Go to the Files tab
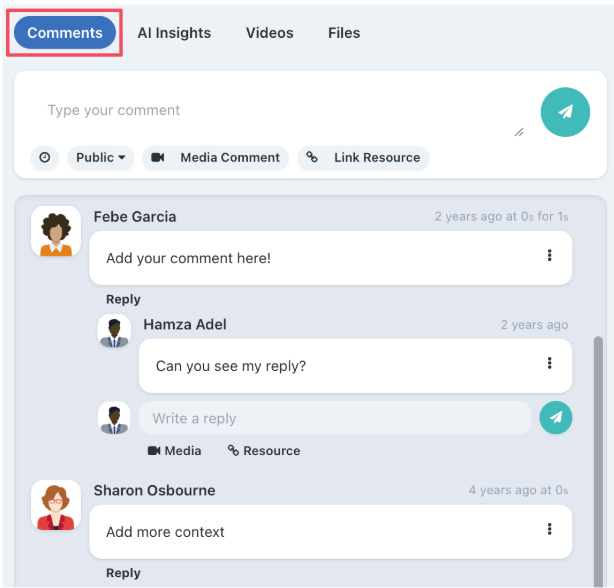 coord(344,33)
